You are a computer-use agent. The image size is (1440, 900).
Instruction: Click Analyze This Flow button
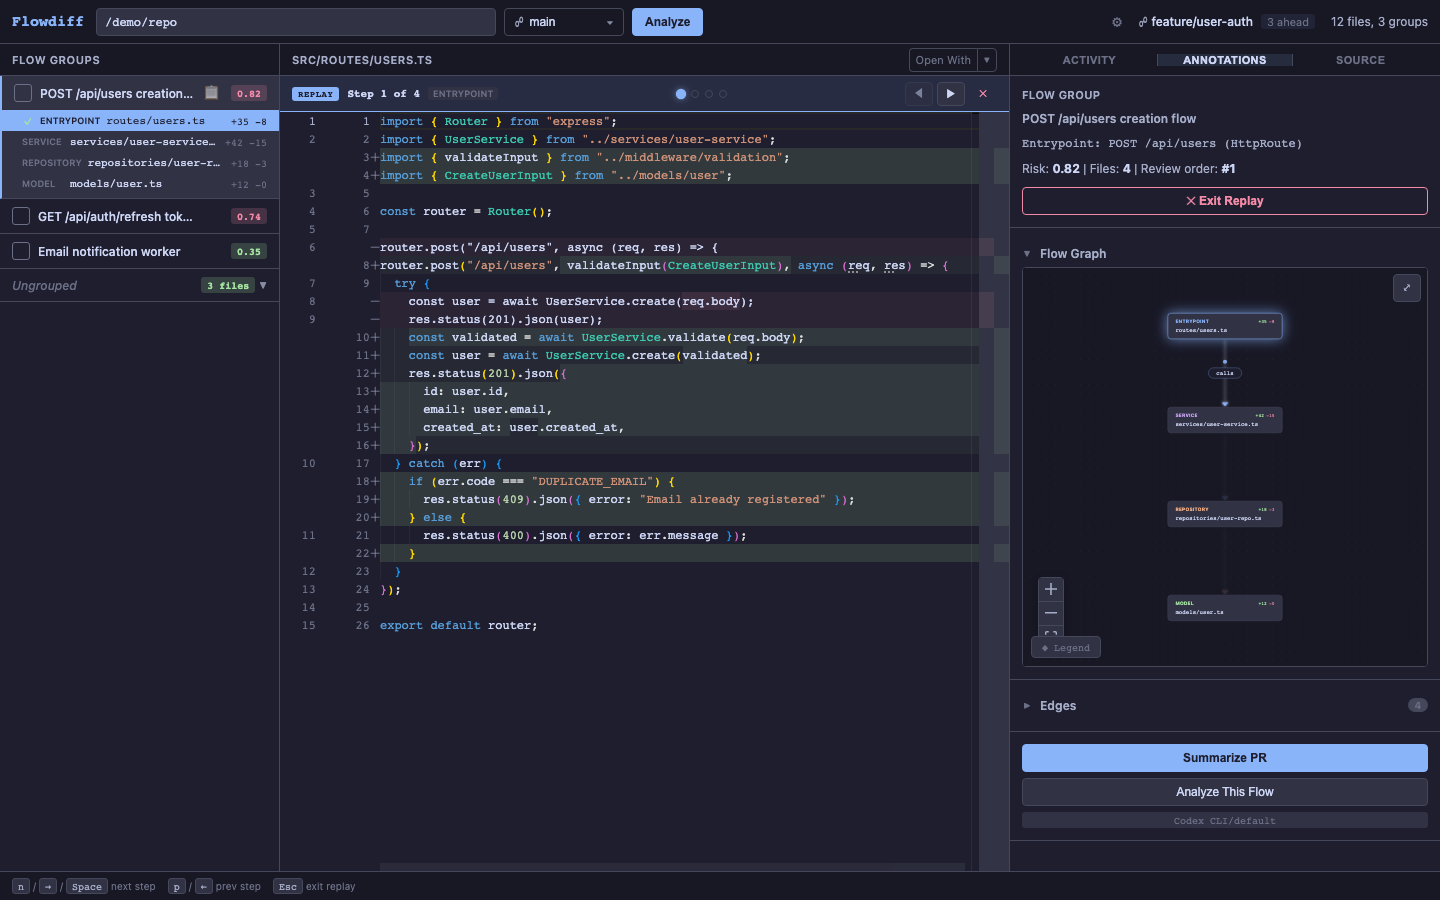pyautogui.click(x=1224, y=792)
